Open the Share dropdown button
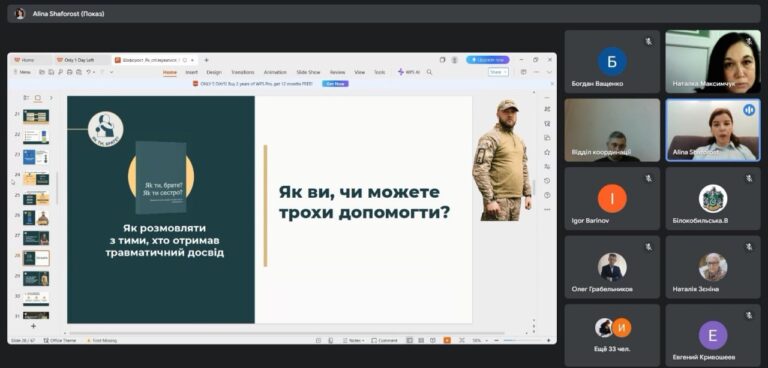Viewport: 768px width, 368px height. coord(498,72)
